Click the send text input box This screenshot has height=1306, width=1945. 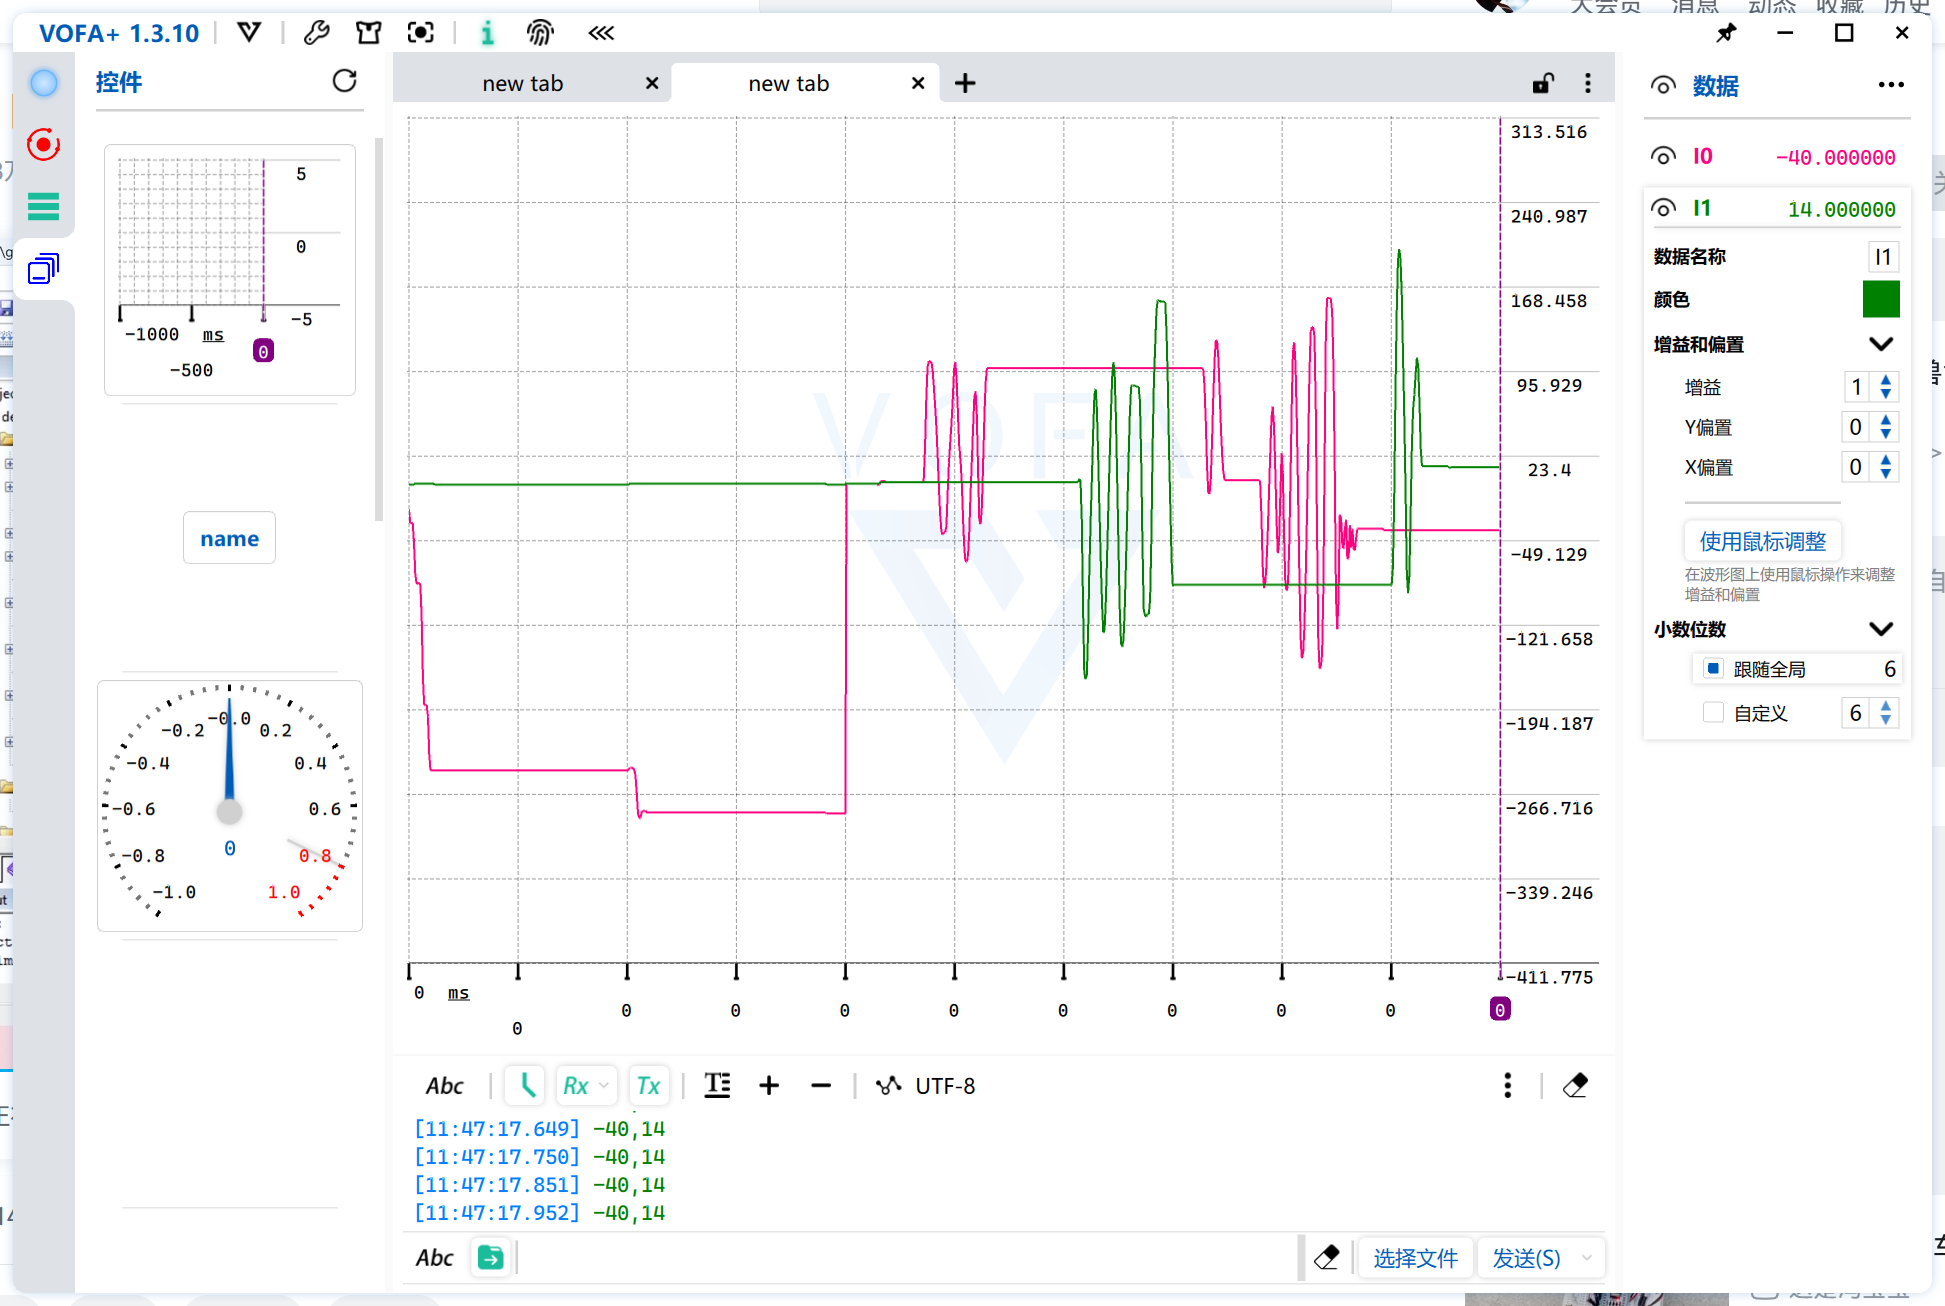(906, 1257)
